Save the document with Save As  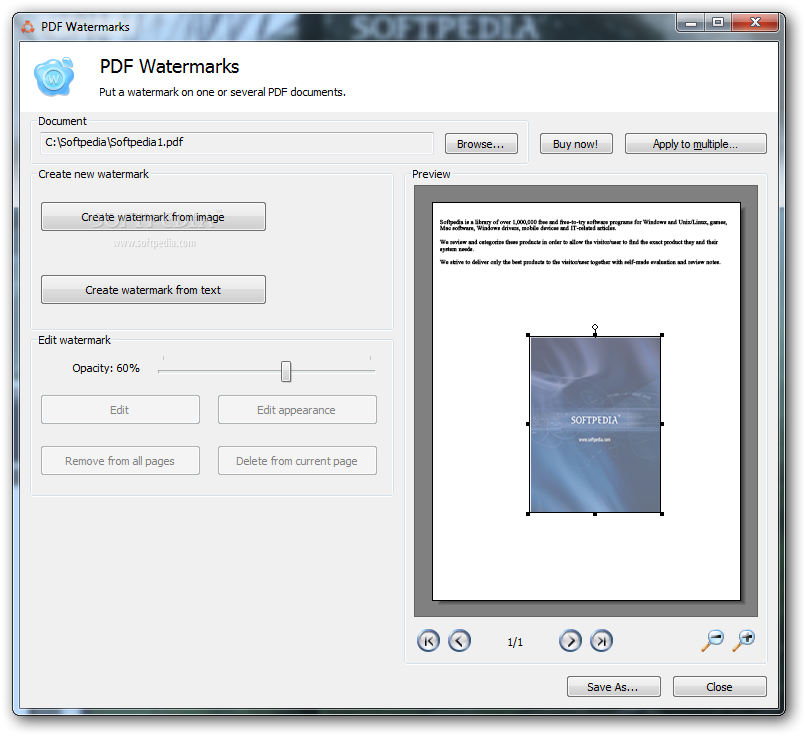tap(614, 687)
